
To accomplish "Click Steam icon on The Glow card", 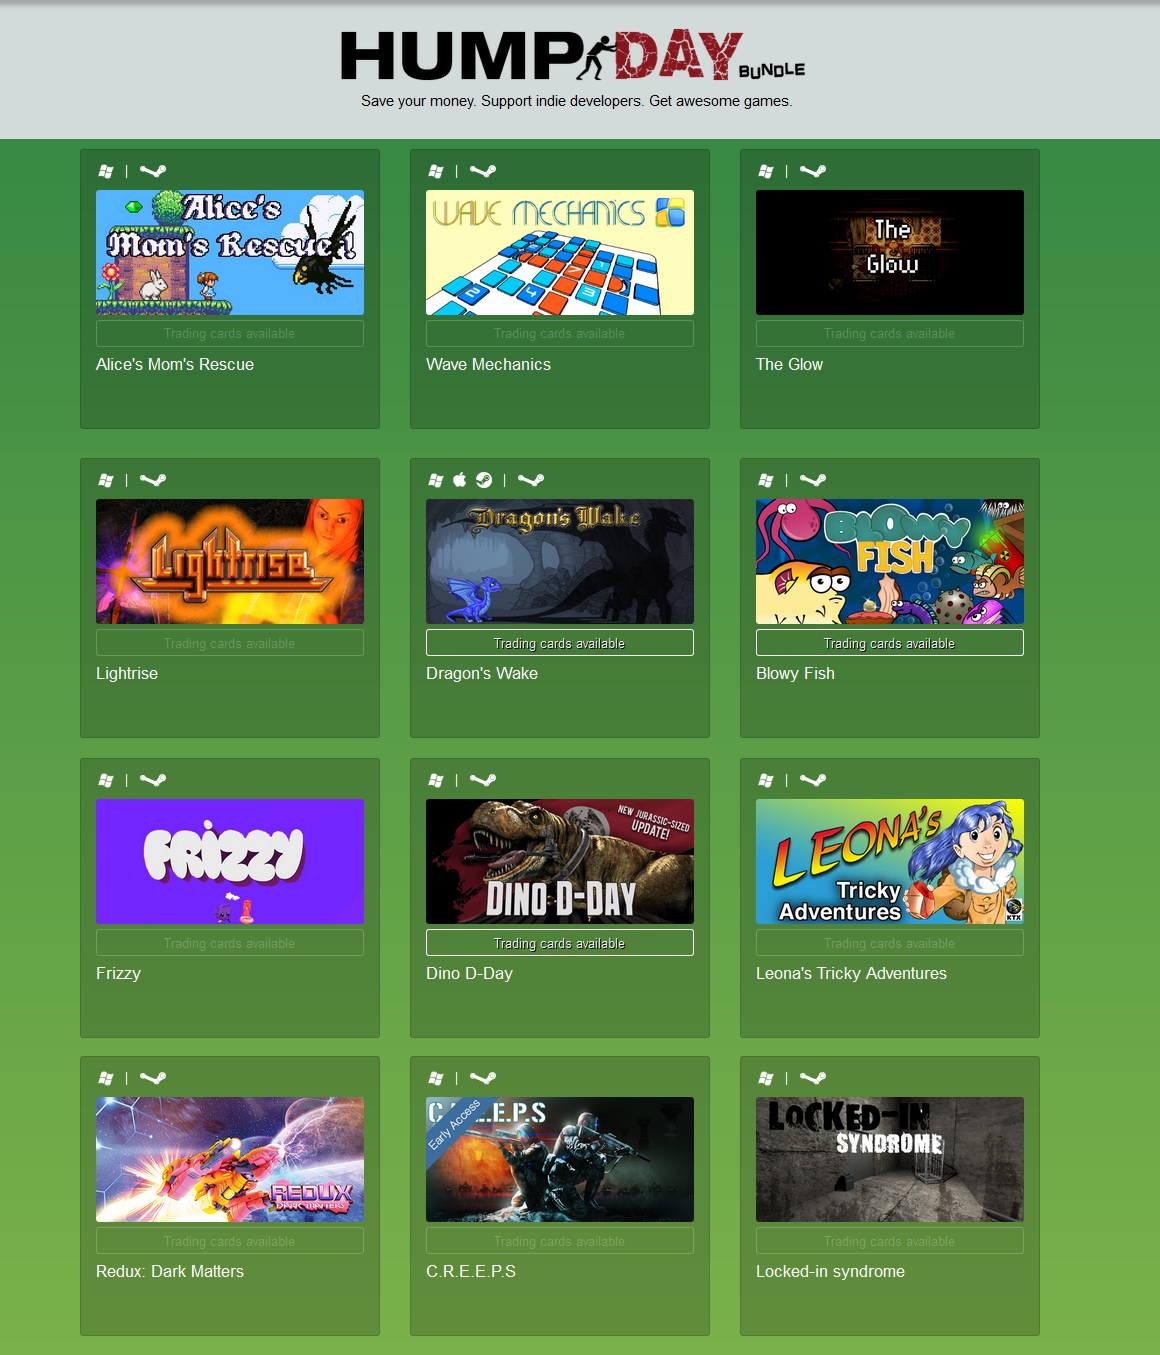I will [x=813, y=171].
